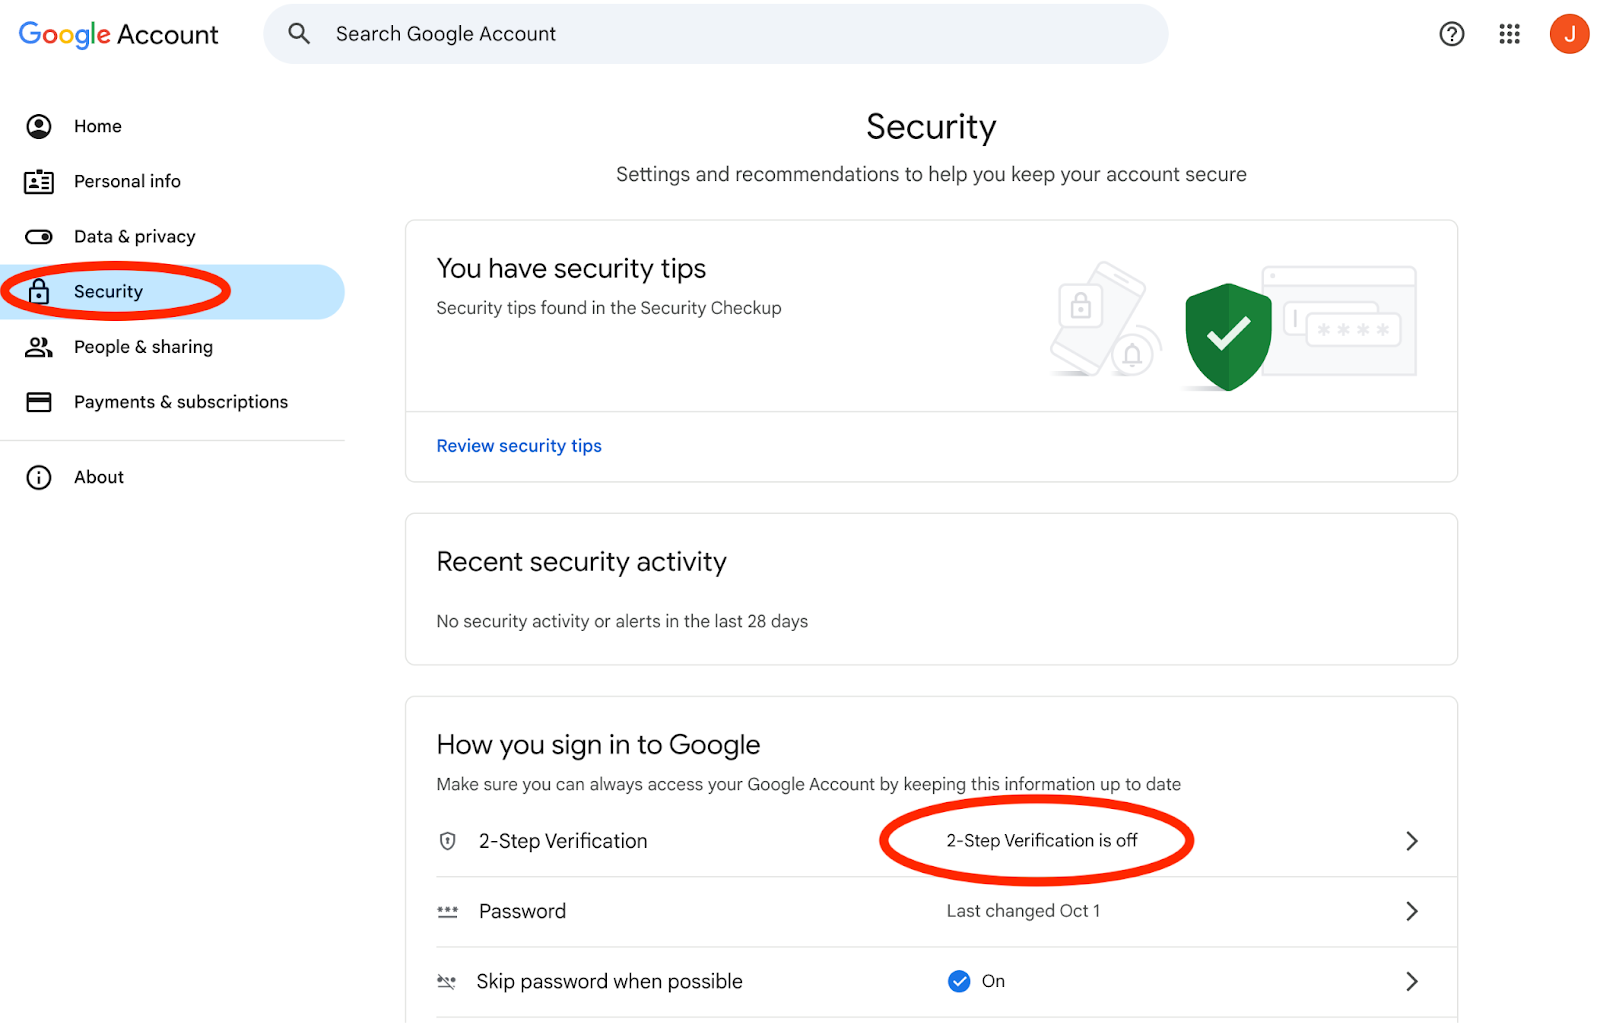Open Skip password when possible chevron
The width and height of the screenshot is (1600, 1023).
[x=1412, y=981]
